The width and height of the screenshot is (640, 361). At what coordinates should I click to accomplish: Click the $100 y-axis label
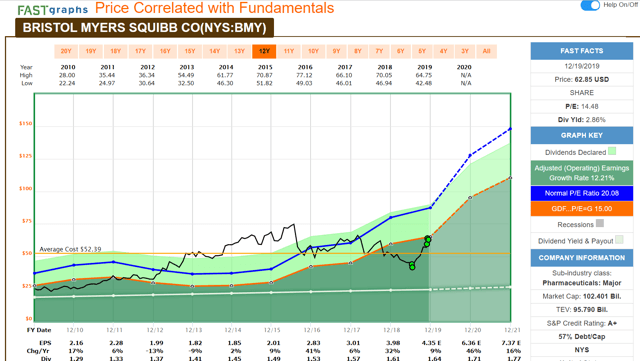(25, 189)
